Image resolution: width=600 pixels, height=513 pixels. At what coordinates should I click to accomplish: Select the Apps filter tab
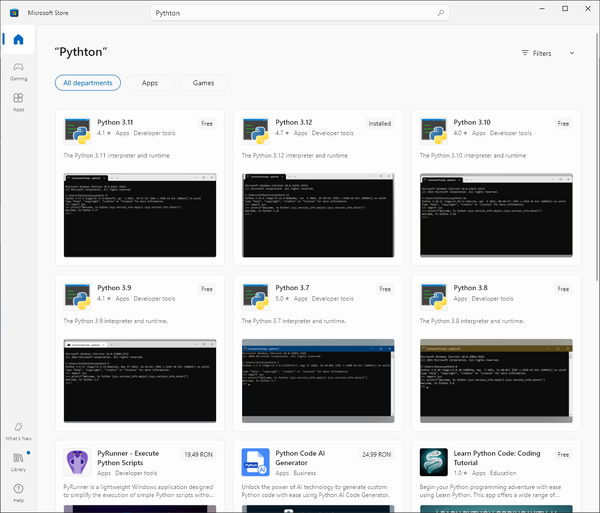pyautogui.click(x=150, y=83)
